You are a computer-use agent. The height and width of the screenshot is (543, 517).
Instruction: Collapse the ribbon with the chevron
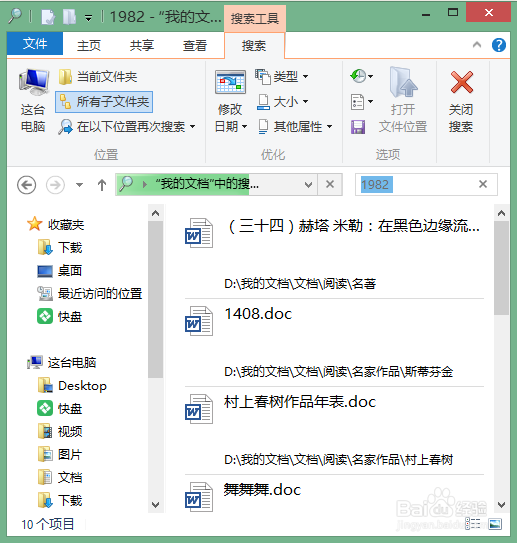(477, 45)
